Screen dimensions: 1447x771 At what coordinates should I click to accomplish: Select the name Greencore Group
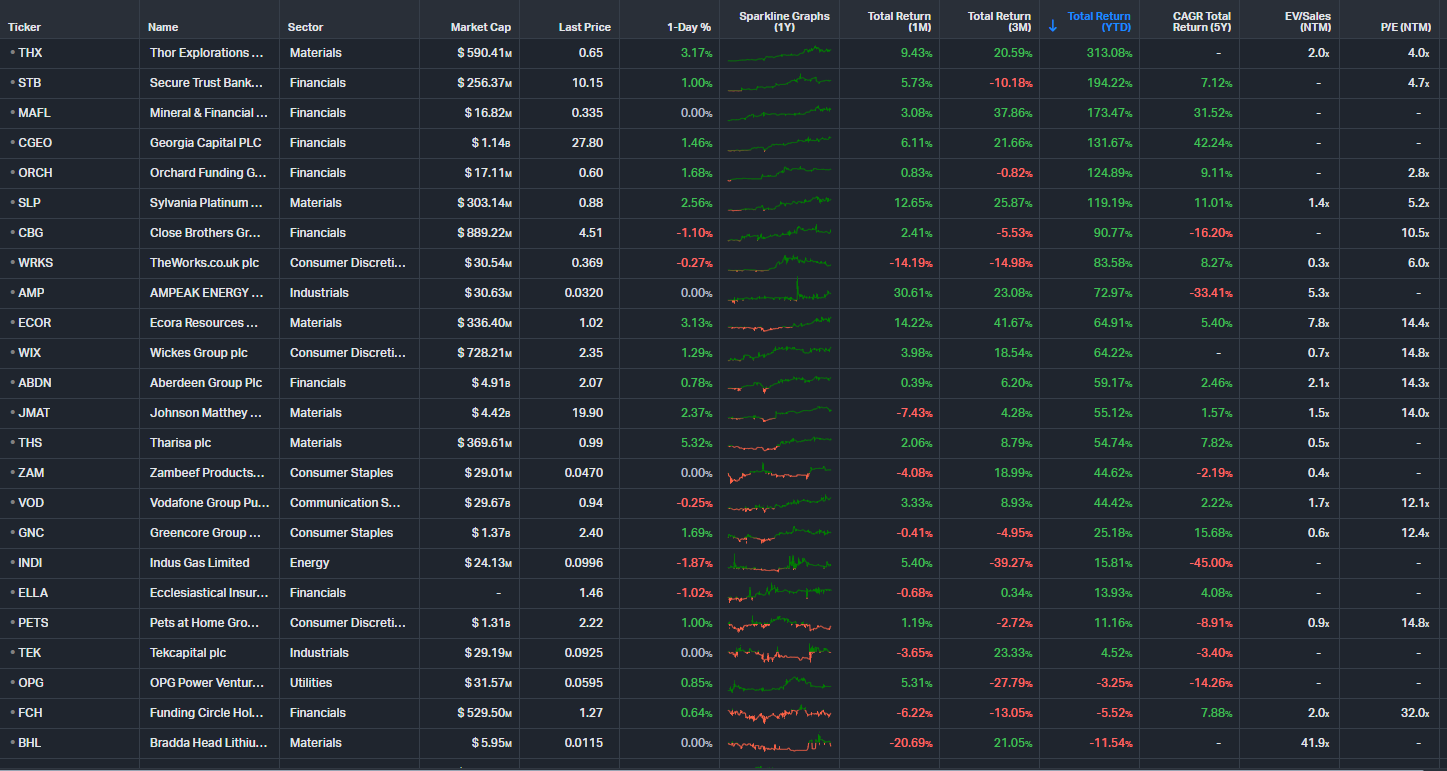[x=205, y=533]
